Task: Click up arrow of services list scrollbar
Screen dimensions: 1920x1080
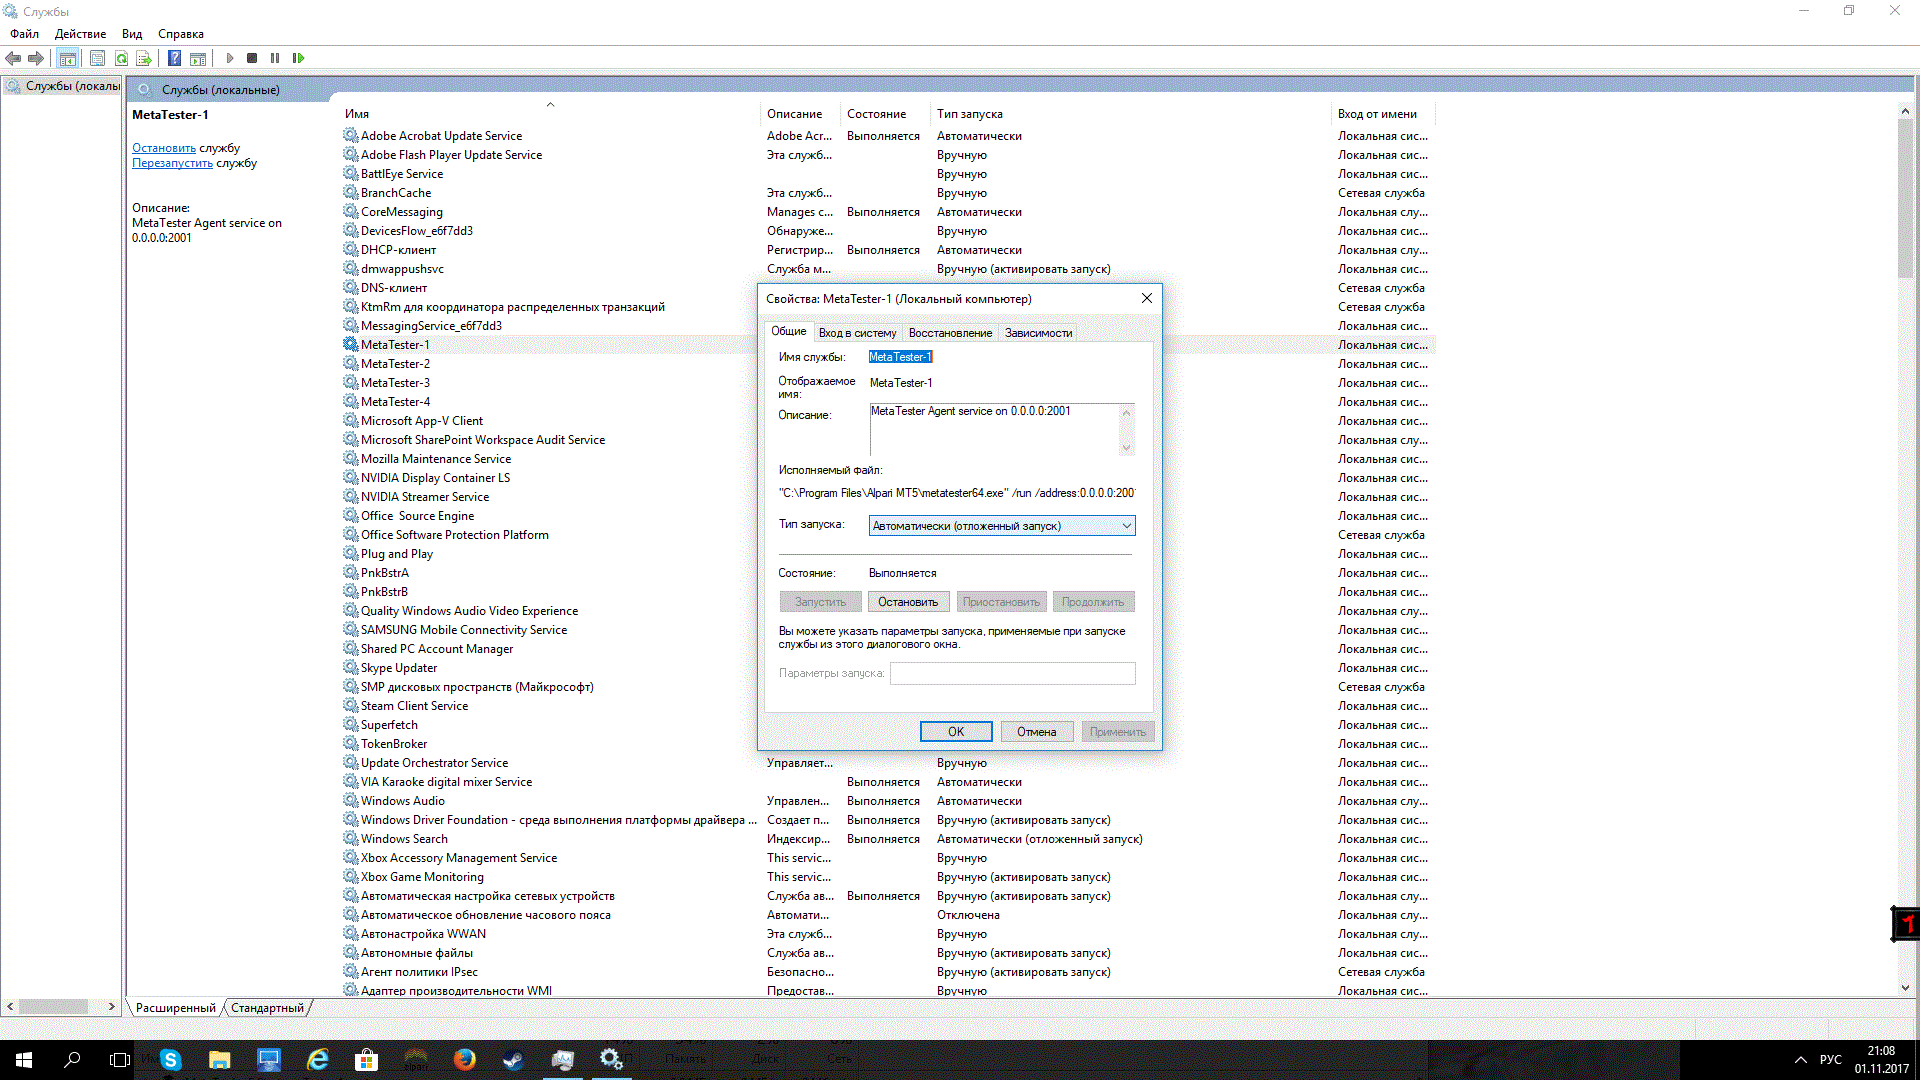Action: pyautogui.click(x=1905, y=111)
